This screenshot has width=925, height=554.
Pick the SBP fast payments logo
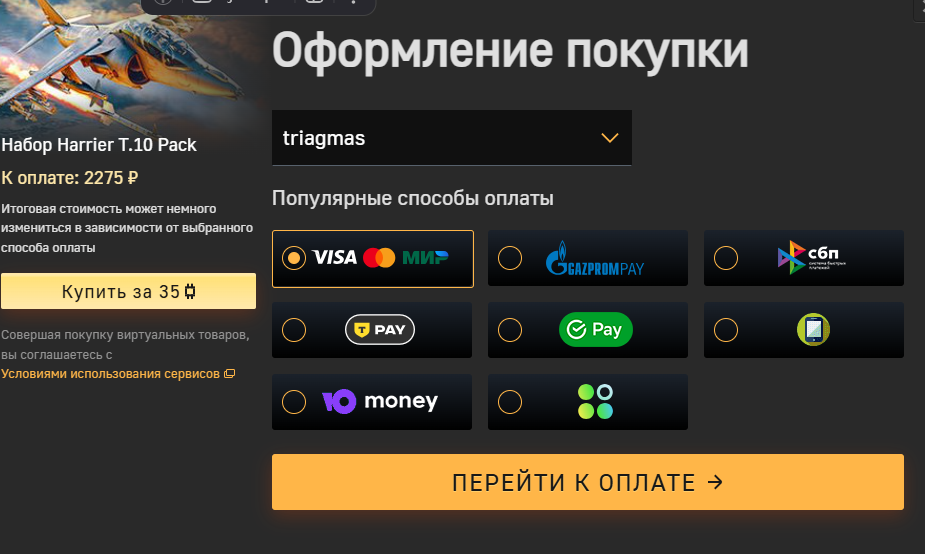[x=811, y=257]
